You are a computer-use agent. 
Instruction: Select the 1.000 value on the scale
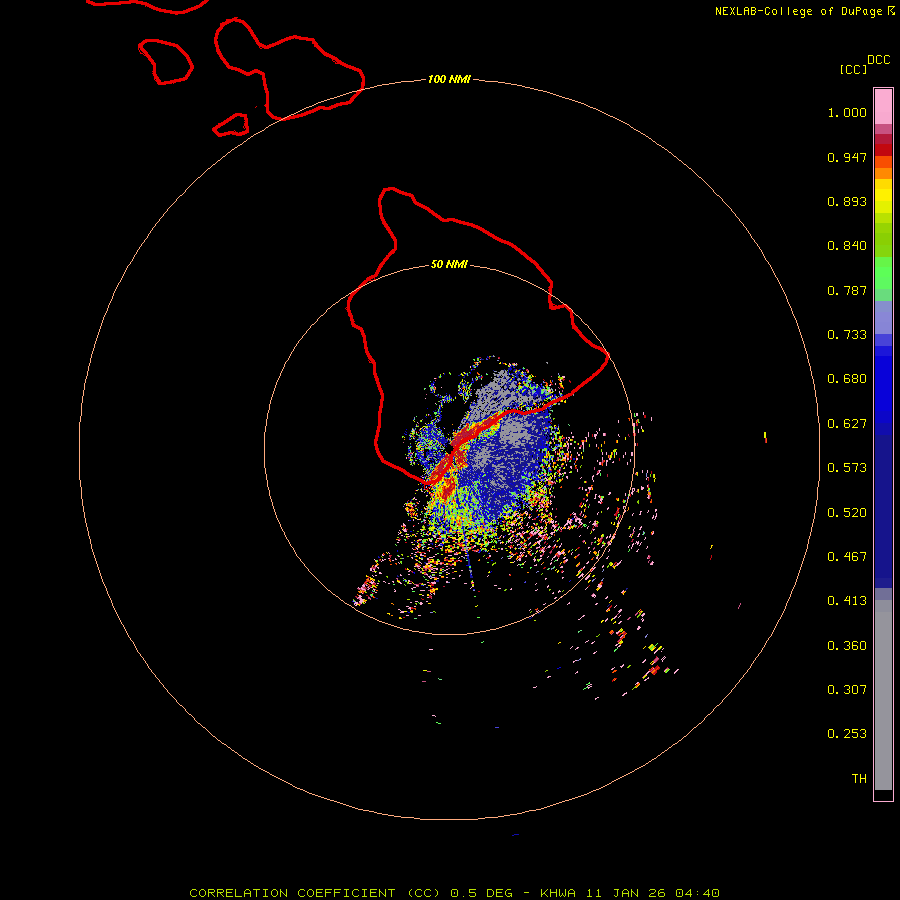tap(847, 112)
